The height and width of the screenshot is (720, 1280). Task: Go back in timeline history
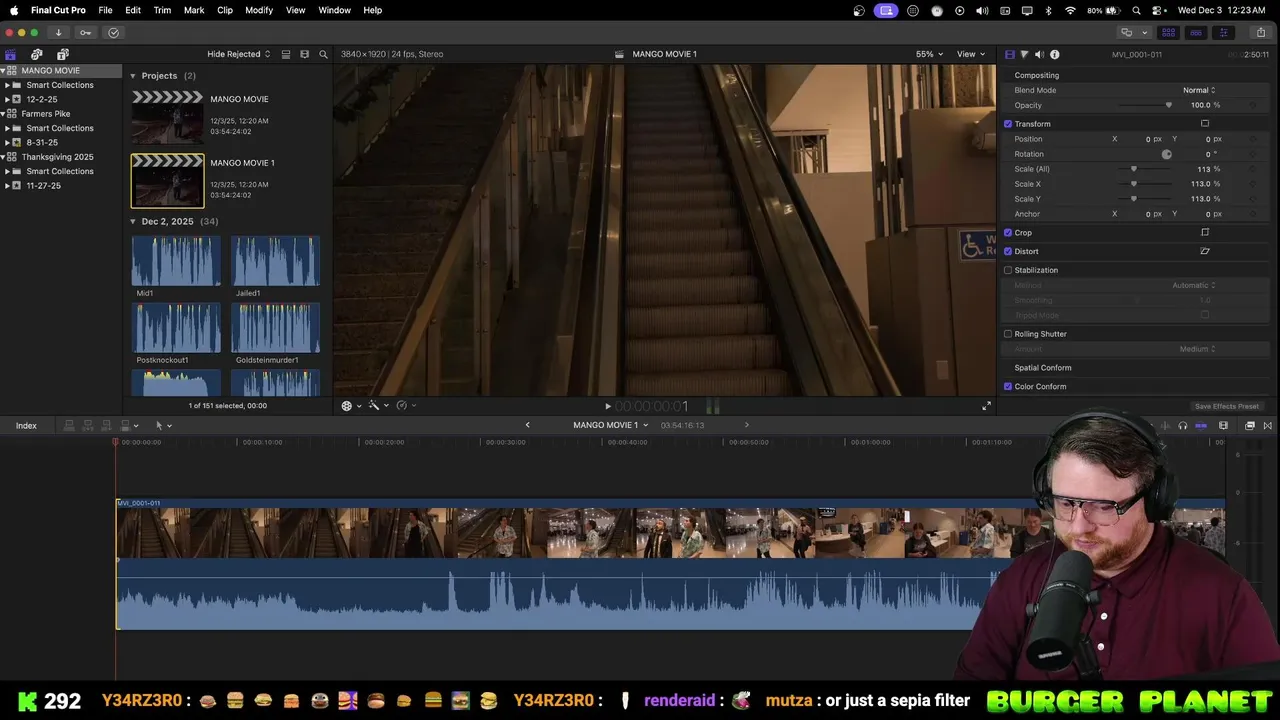tap(528, 425)
